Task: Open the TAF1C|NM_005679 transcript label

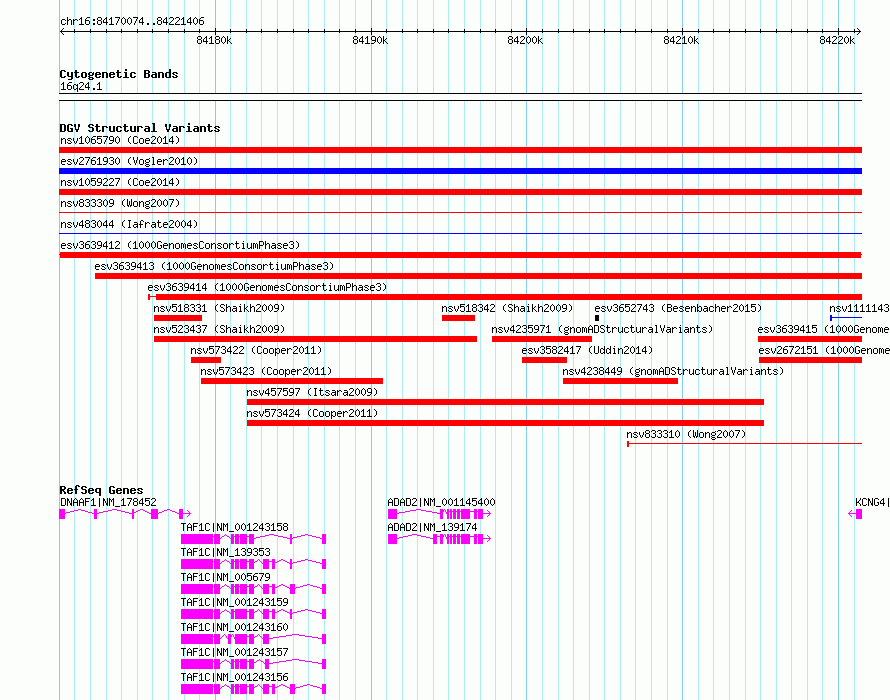Action: [x=225, y=577]
